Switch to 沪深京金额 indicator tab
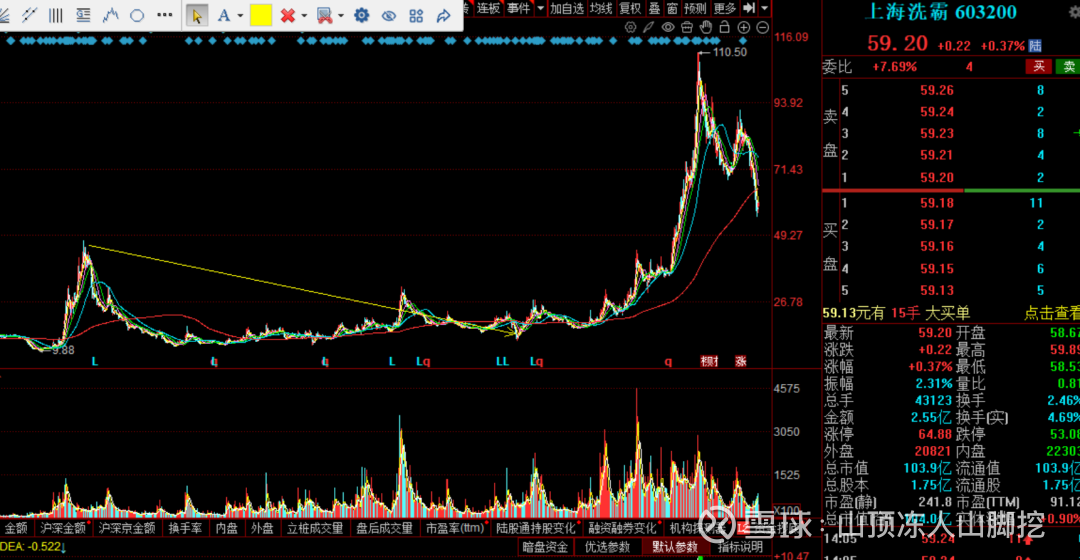 pyautogui.click(x=127, y=528)
